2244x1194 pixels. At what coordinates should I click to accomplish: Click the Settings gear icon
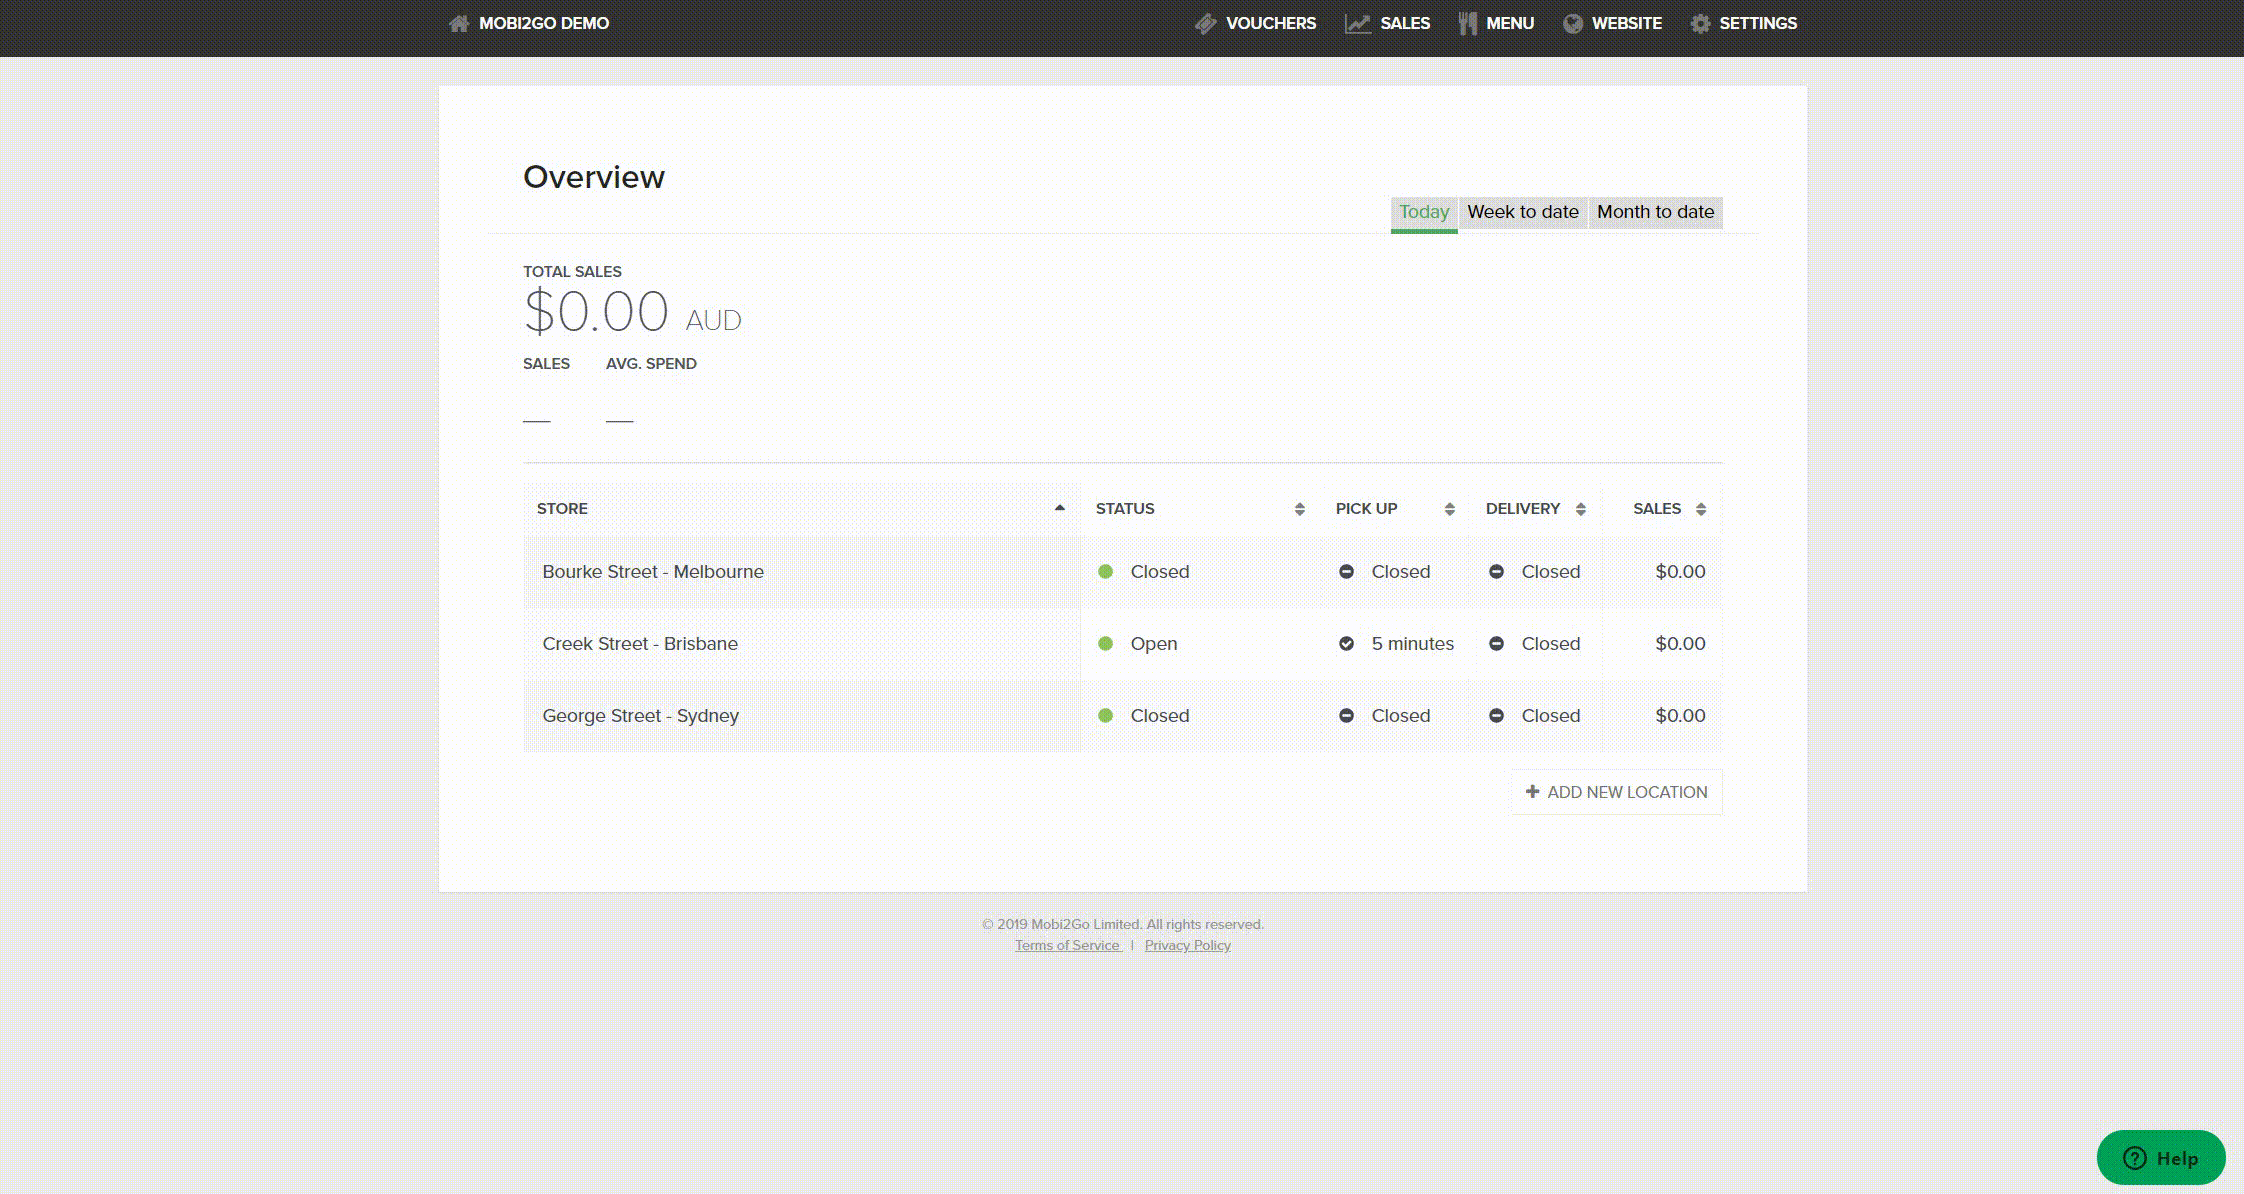pyautogui.click(x=1700, y=23)
